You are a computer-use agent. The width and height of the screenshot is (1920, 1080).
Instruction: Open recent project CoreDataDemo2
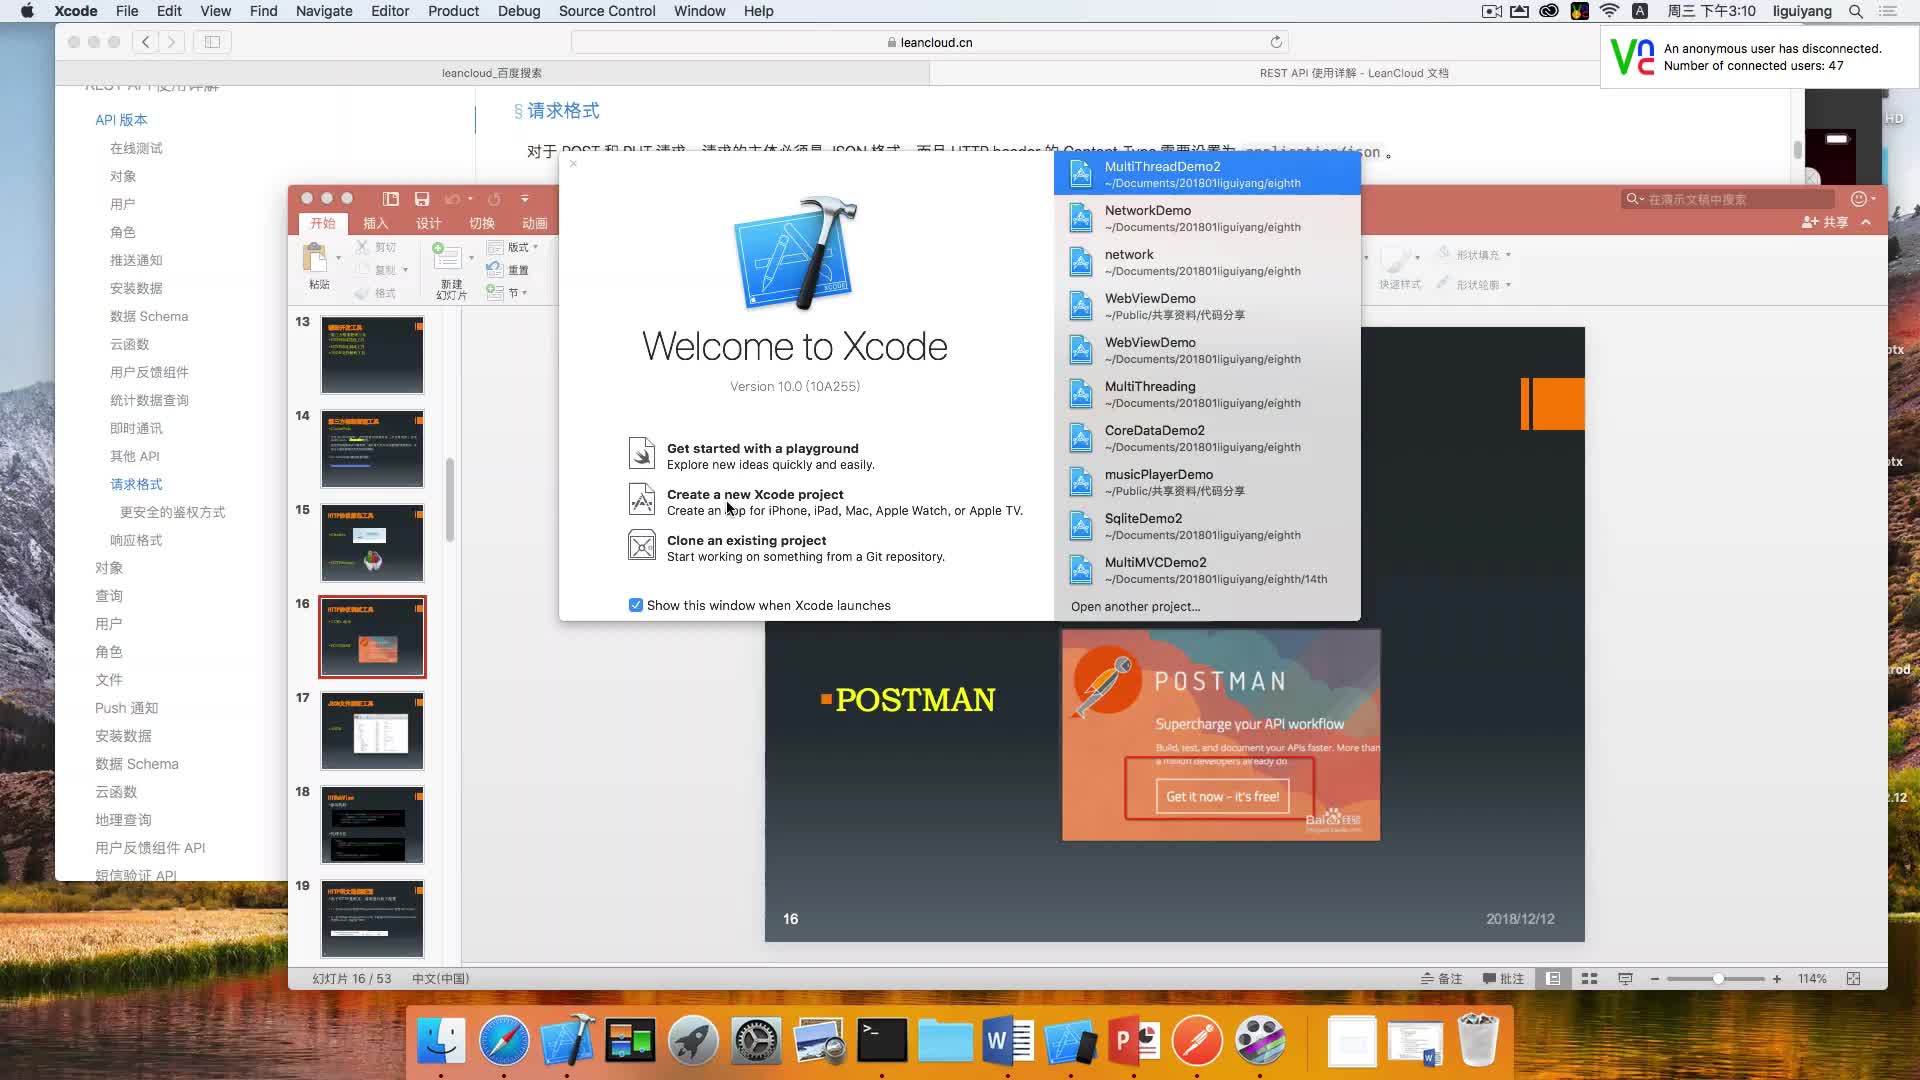(x=1207, y=438)
